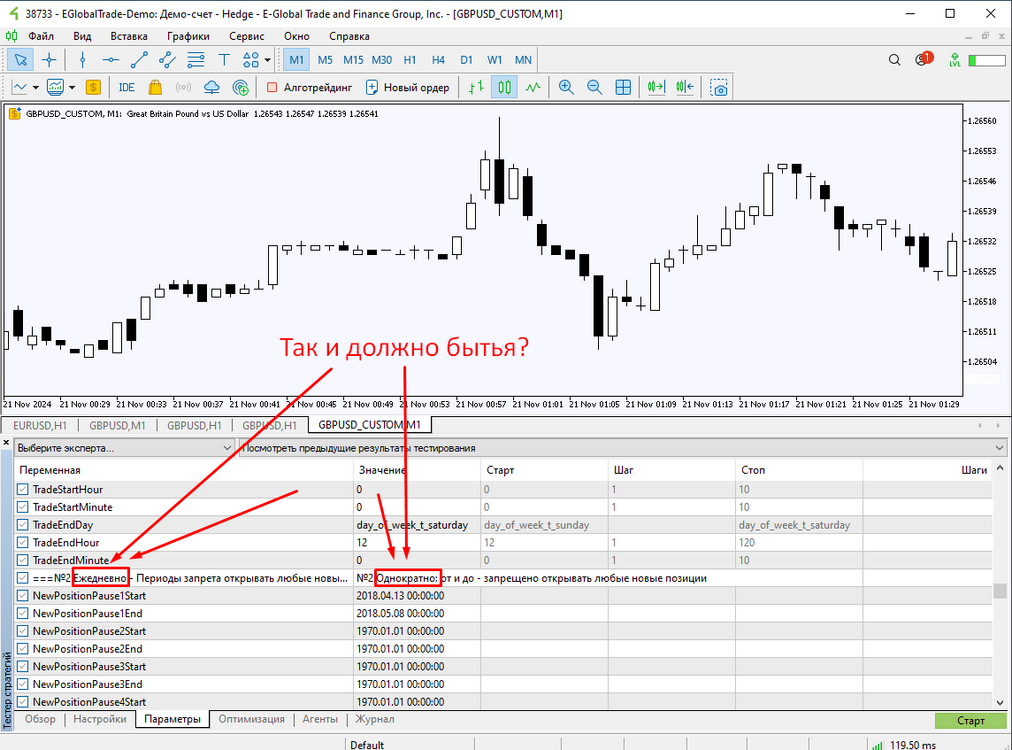Select the trendline drawing tool
Image resolution: width=1012 pixels, height=750 pixels.
tap(139, 60)
